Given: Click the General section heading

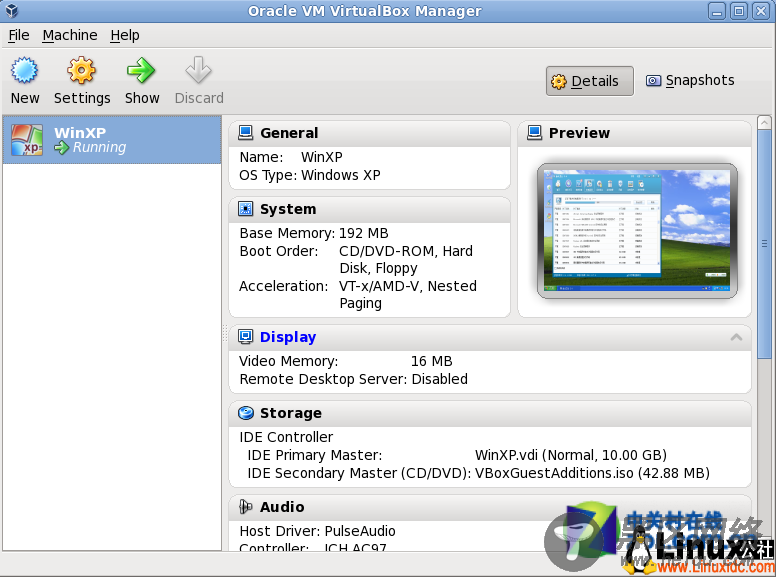Looking at the screenshot, I should click(x=289, y=133).
